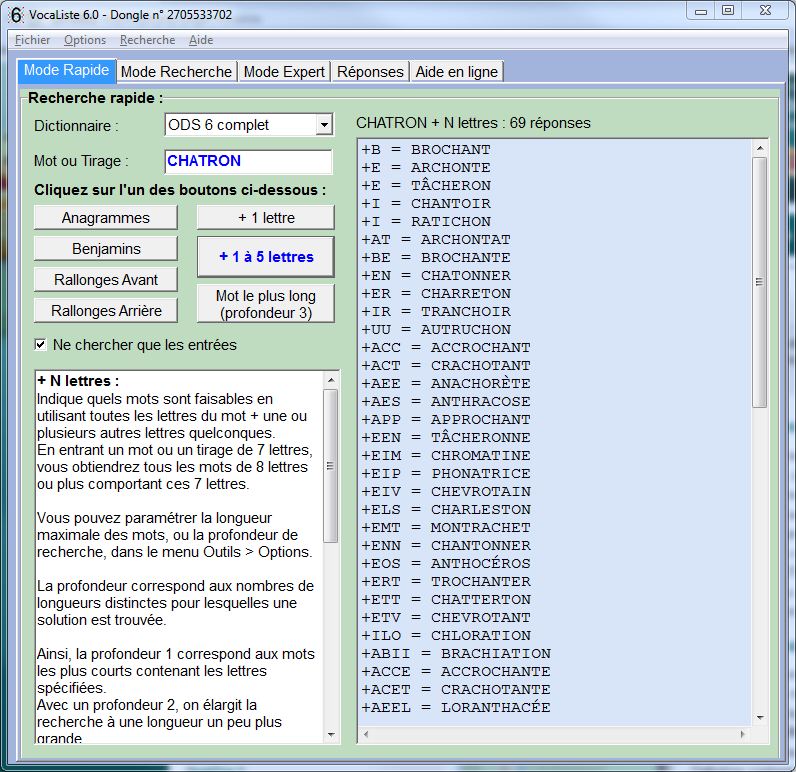Select the CHARLESTON result line
Image resolution: width=796 pixels, height=772 pixels.
tap(446, 510)
